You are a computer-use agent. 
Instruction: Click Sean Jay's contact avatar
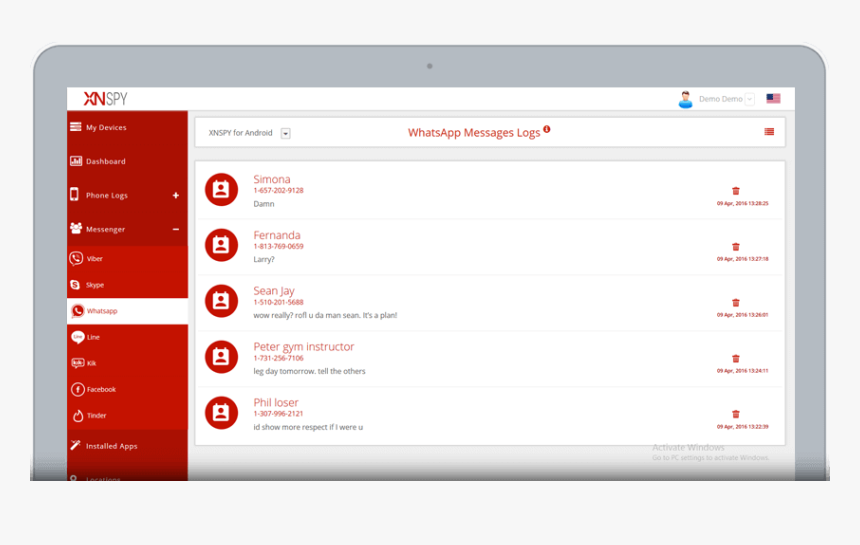(221, 301)
